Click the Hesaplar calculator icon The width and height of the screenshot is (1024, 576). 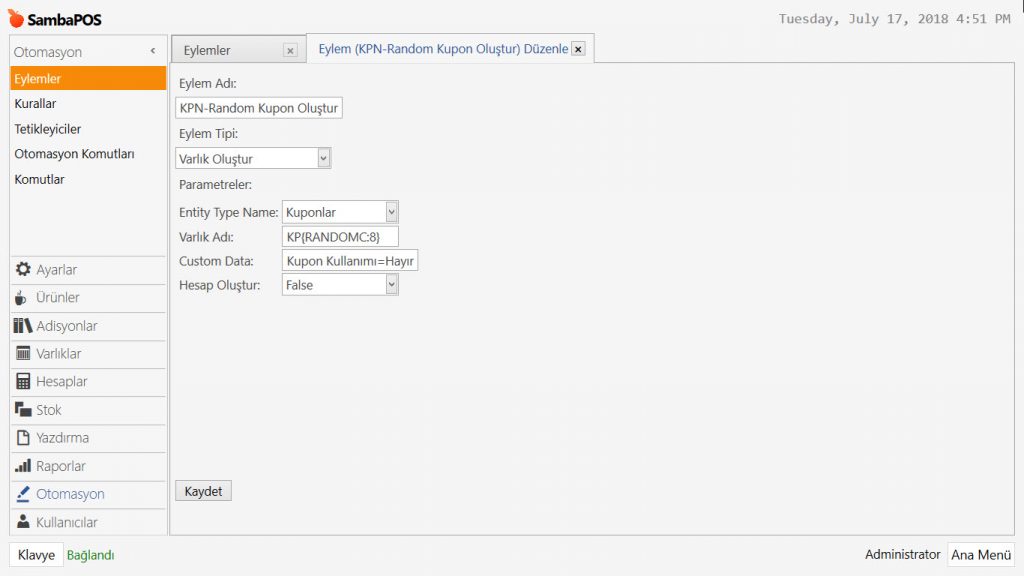coord(23,382)
